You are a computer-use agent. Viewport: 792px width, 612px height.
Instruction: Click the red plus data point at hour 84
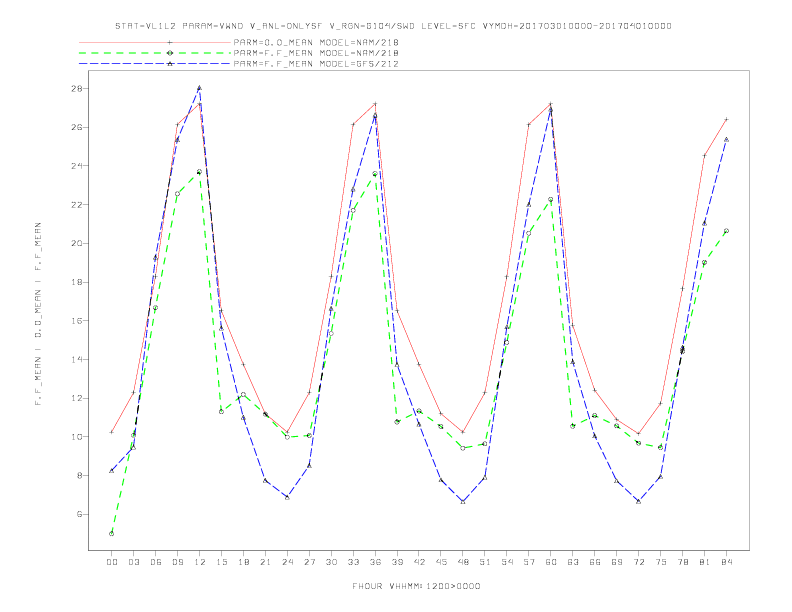pyautogui.click(x=727, y=120)
